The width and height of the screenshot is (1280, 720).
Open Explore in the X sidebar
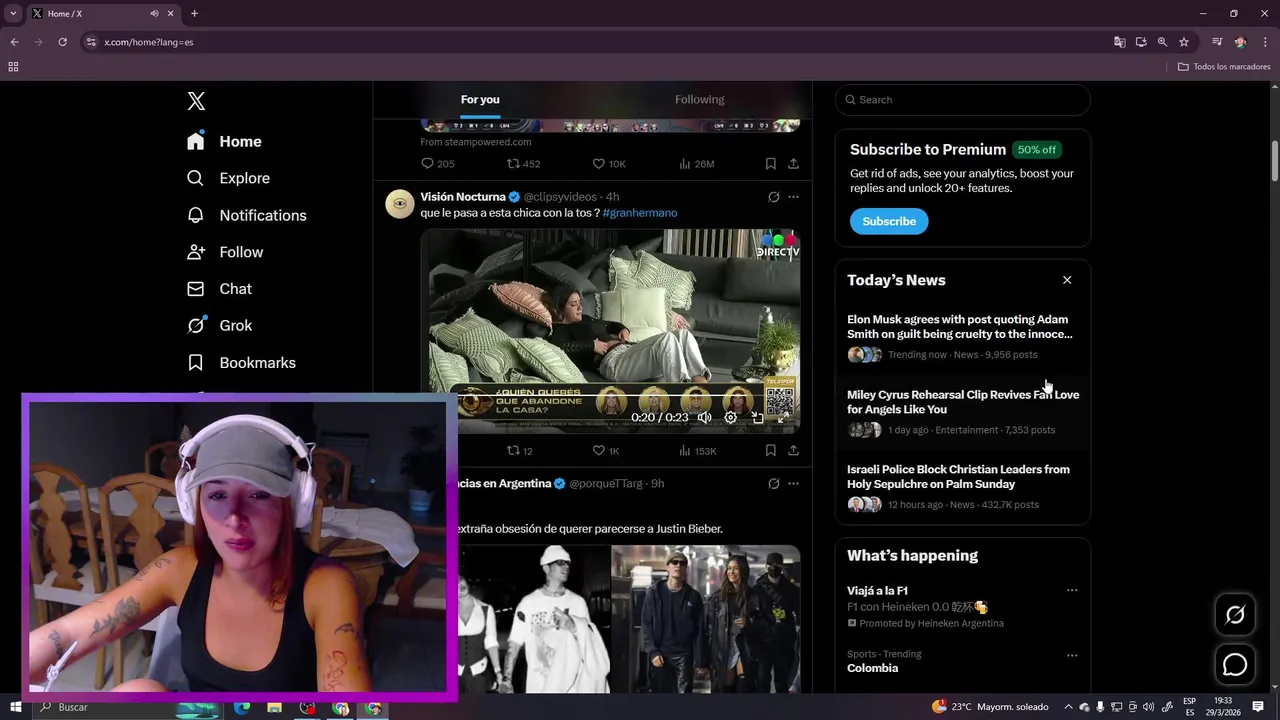coord(228,178)
